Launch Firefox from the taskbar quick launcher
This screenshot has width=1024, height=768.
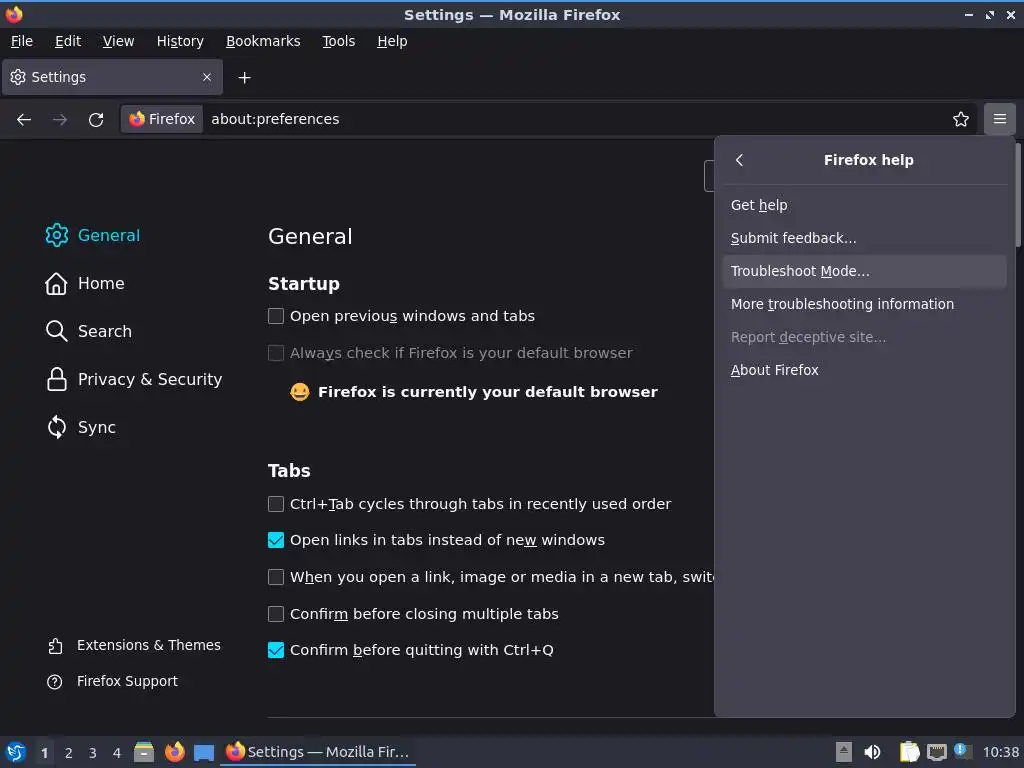pyautogui.click(x=174, y=752)
